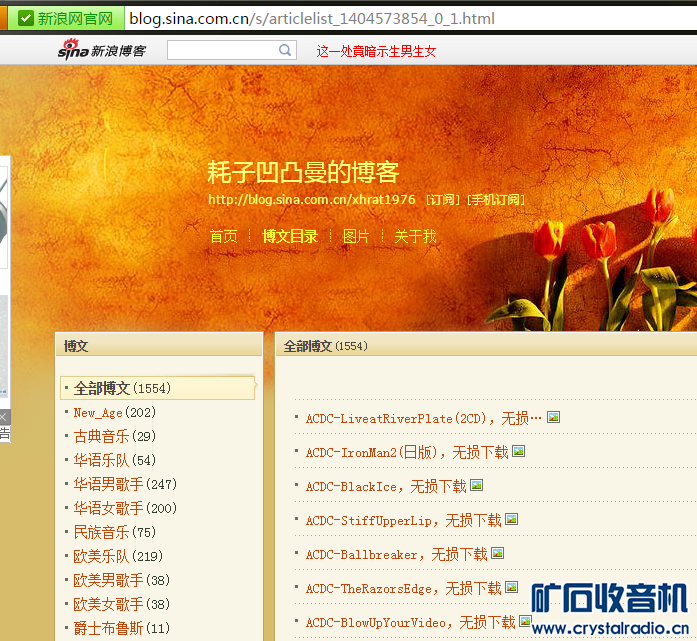Open the 关于我 about tab
Viewport: 697px width, 641px height.
[x=415, y=236]
